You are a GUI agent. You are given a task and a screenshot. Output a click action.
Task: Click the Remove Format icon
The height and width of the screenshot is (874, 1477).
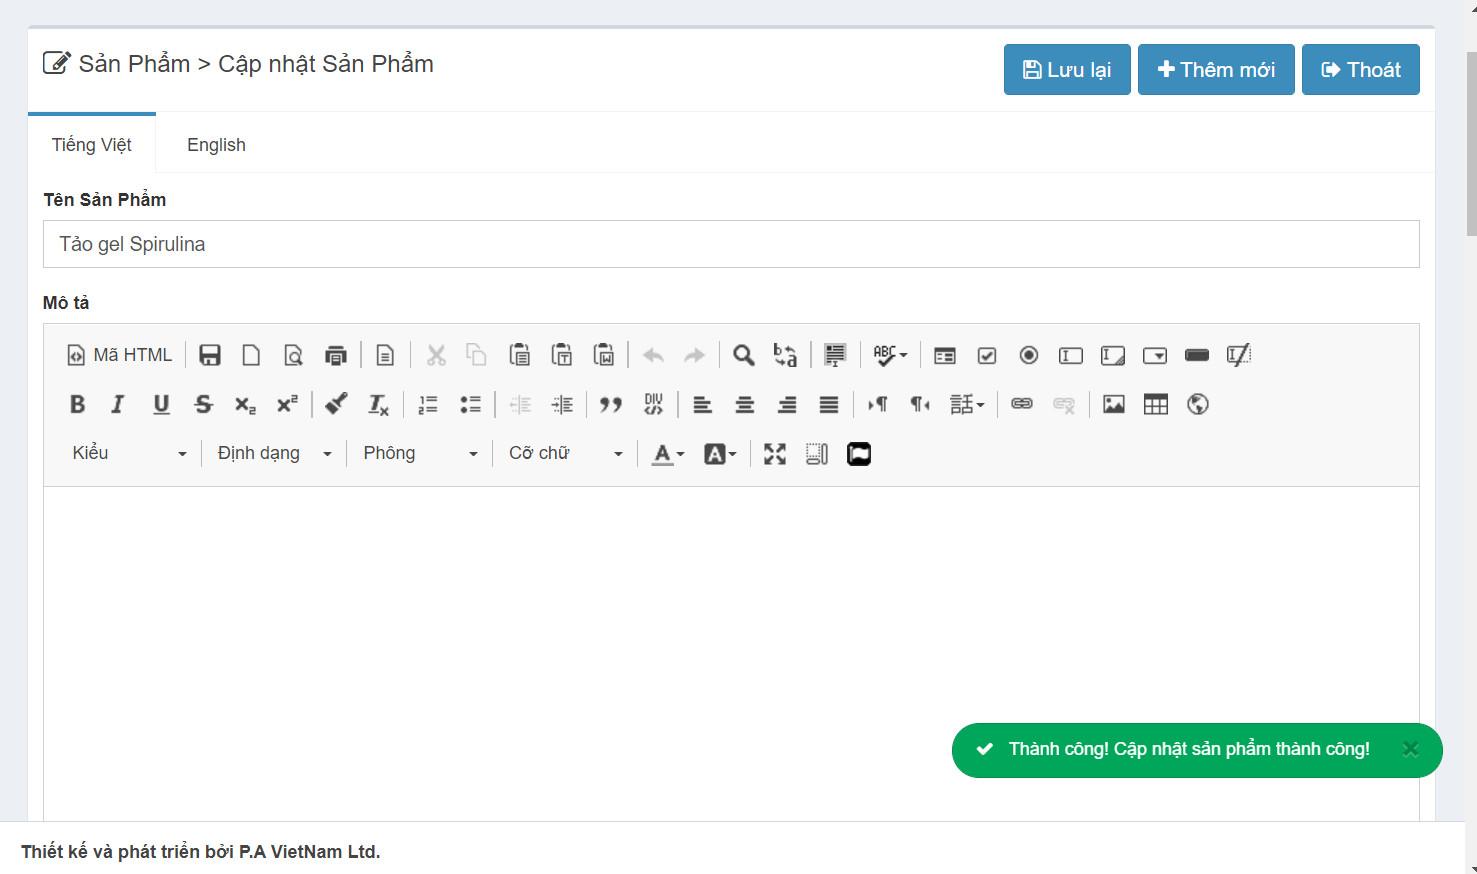point(378,404)
